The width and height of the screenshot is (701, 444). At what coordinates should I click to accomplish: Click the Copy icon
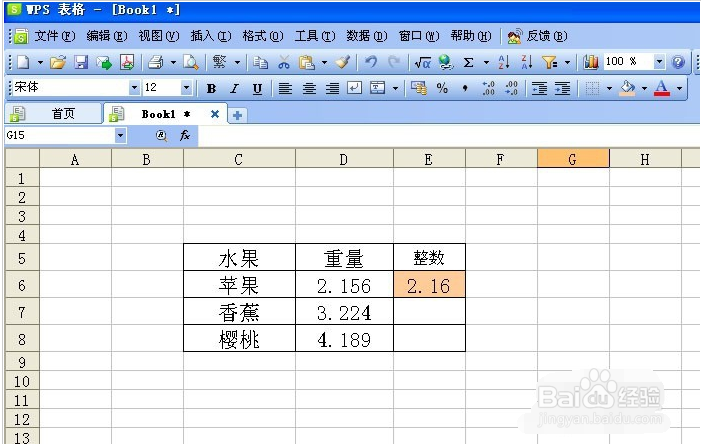[260, 62]
